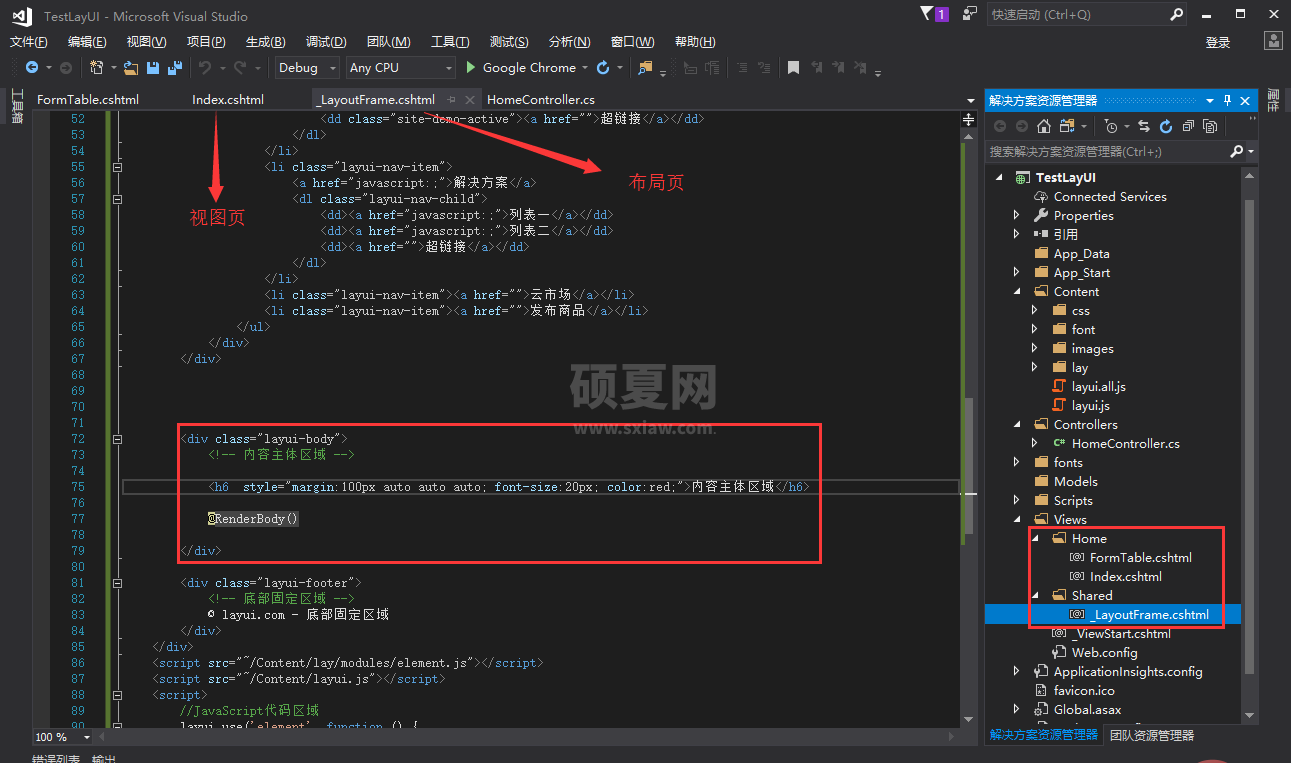1291x763 pixels.
Task: Click the Save All toolbar icon
Action: pos(175,68)
